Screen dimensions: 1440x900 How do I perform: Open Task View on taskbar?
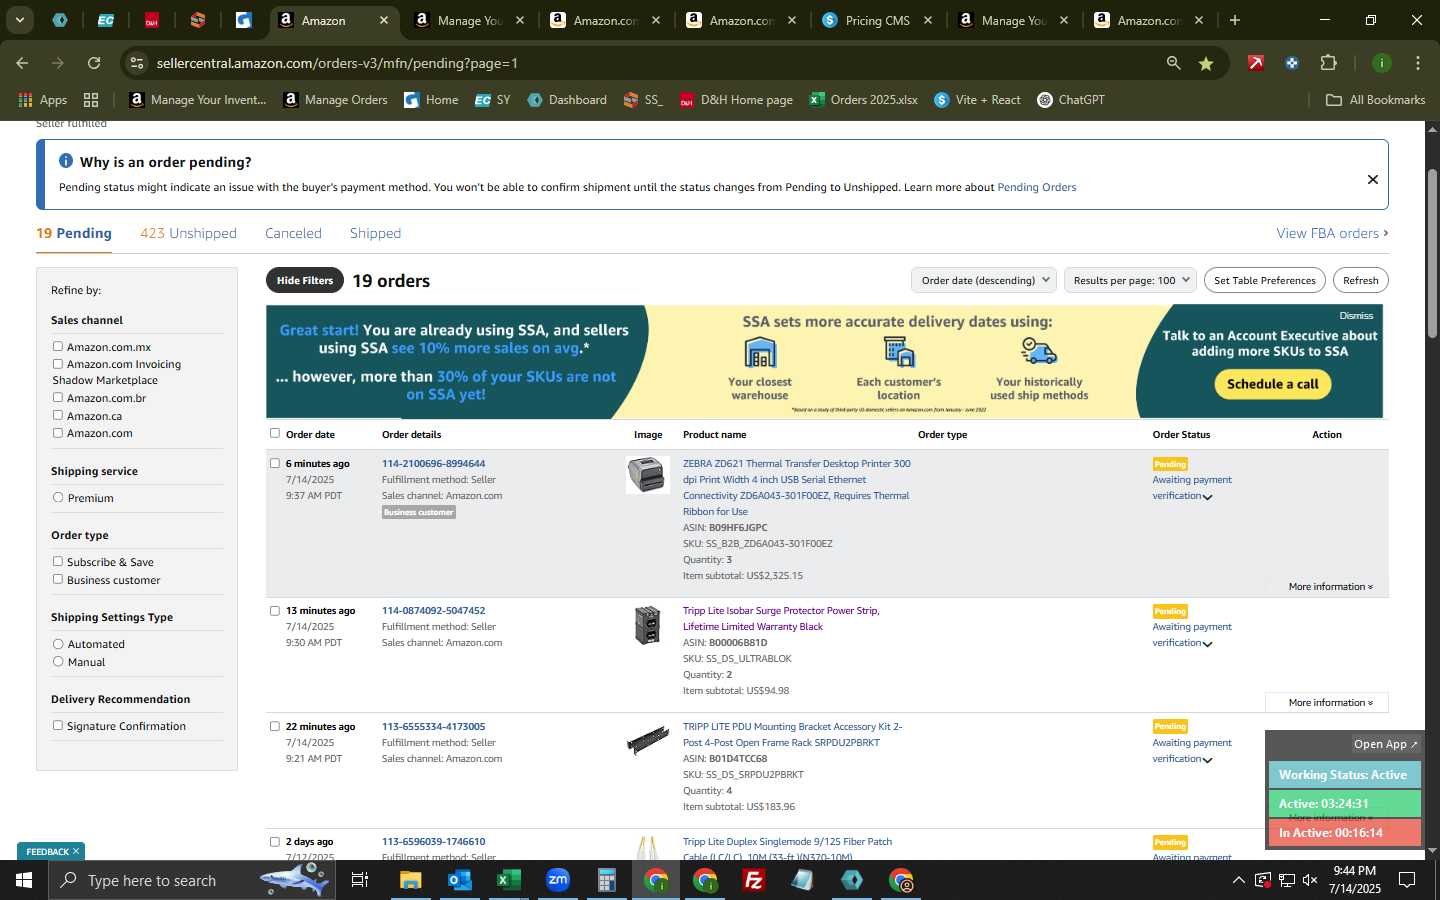click(360, 880)
